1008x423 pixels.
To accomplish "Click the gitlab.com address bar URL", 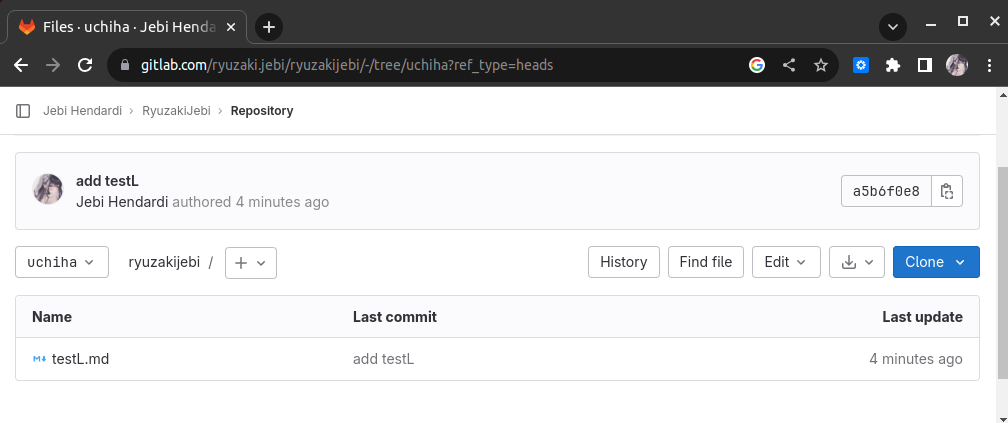I will point(380,65).
